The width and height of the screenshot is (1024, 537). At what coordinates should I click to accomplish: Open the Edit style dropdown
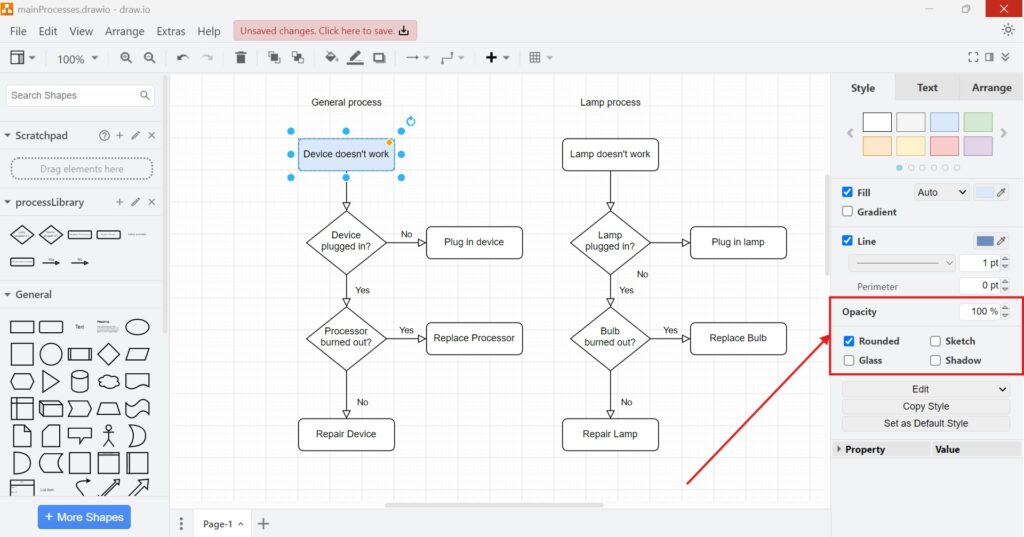point(926,389)
